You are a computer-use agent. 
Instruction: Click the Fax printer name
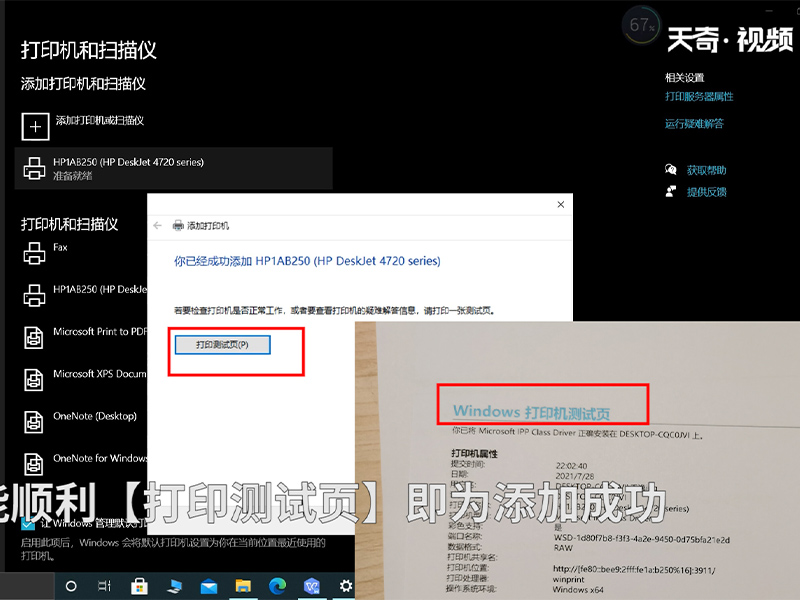(x=60, y=247)
